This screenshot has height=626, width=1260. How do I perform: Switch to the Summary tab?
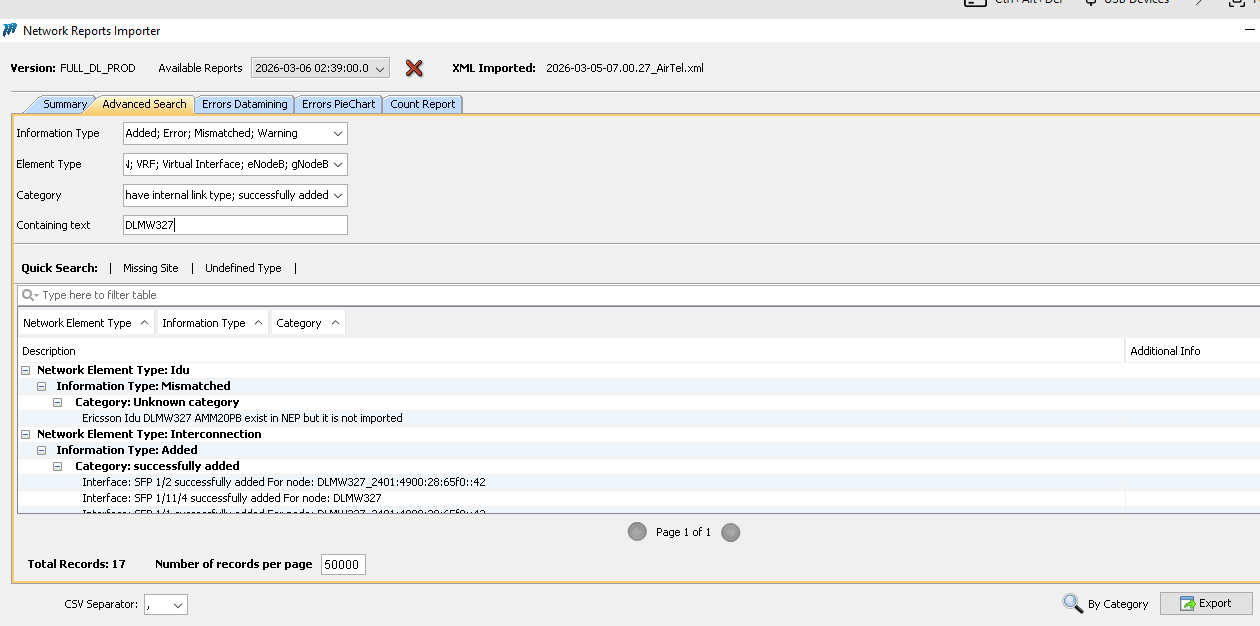point(64,104)
